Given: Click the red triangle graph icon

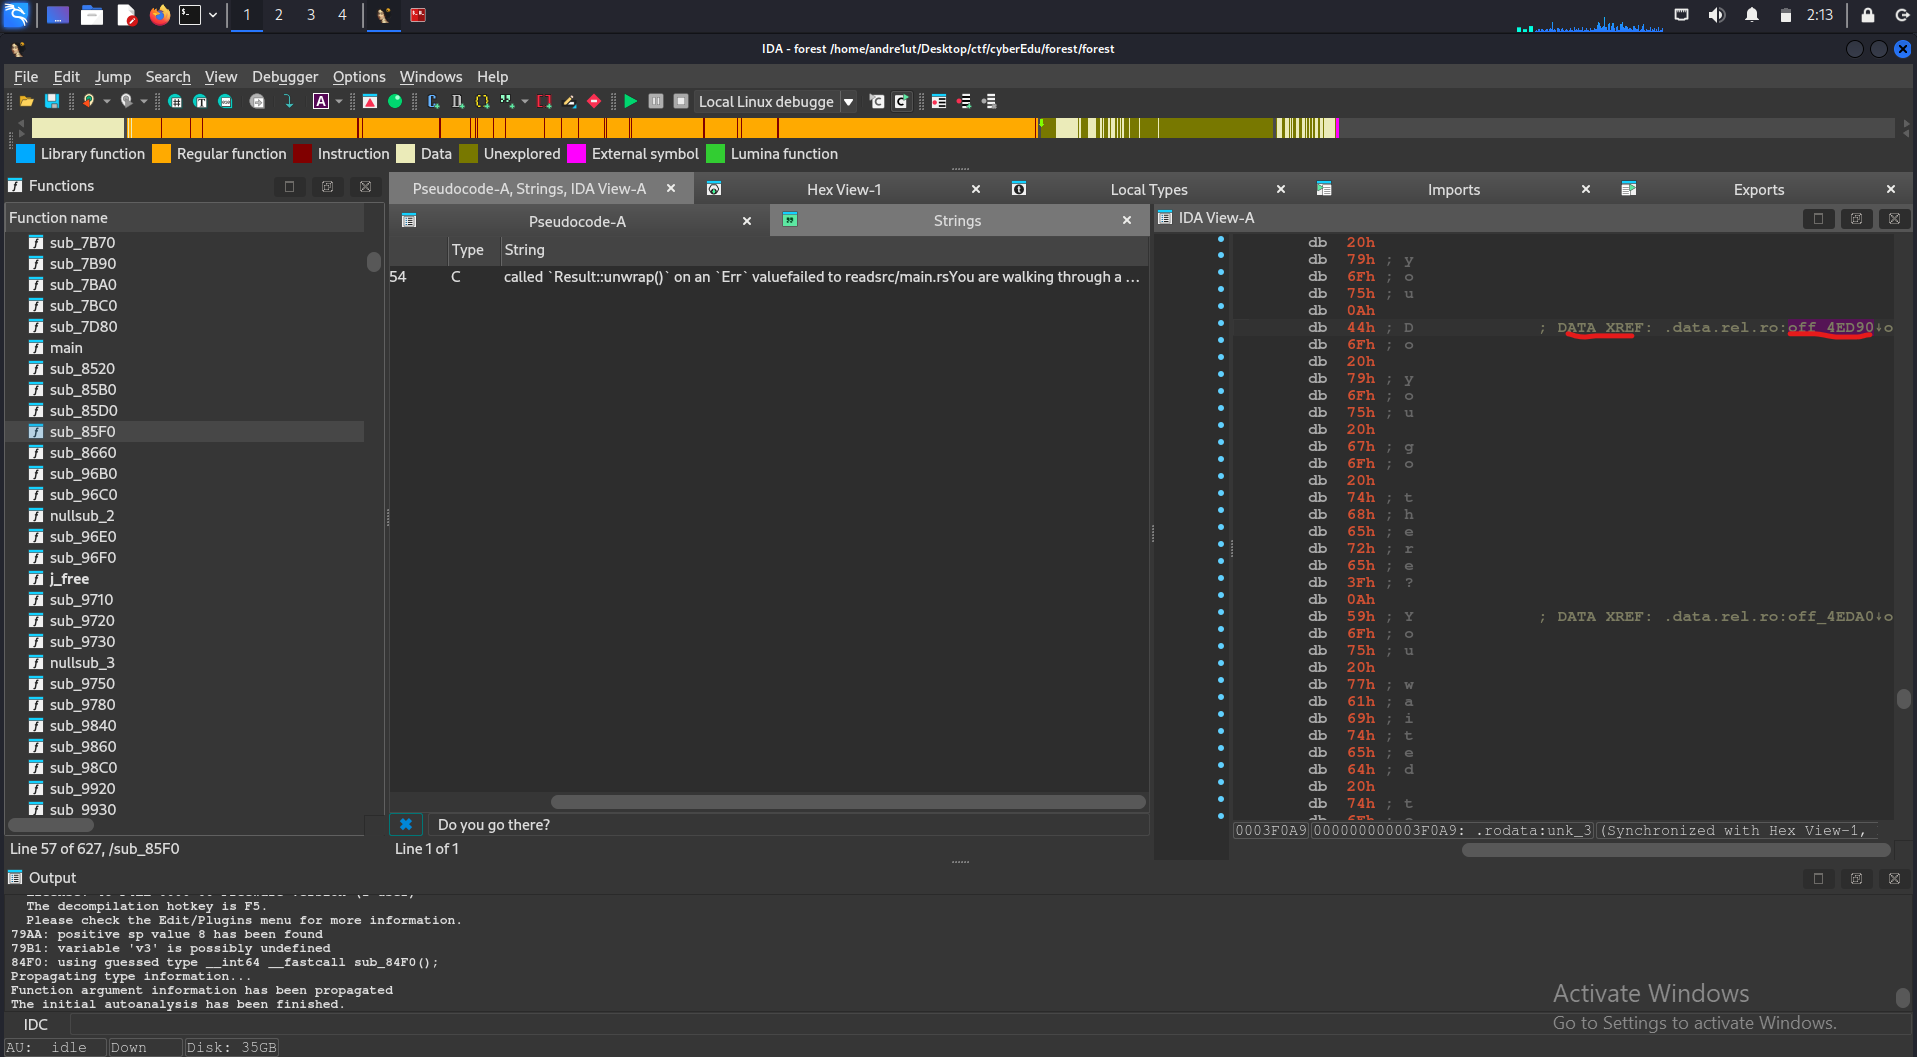Looking at the screenshot, I should [370, 101].
